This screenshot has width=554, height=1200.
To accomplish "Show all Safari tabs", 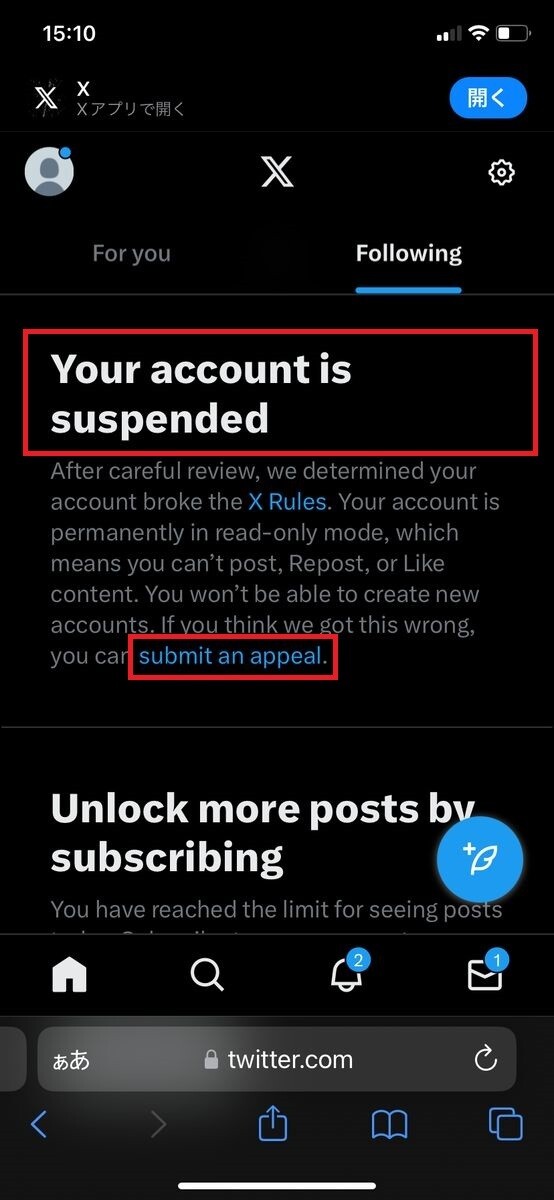I will click(x=505, y=1125).
